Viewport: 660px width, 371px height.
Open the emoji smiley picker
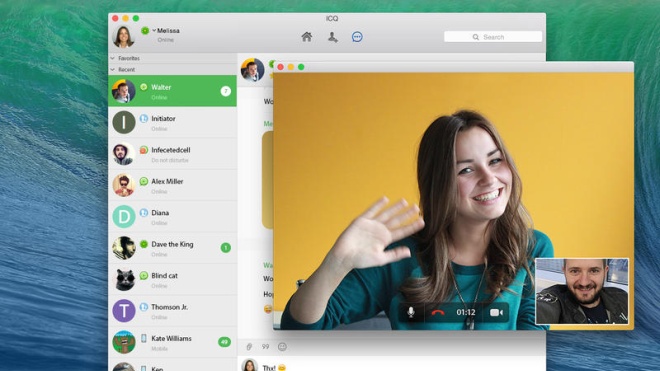[282, 347]
